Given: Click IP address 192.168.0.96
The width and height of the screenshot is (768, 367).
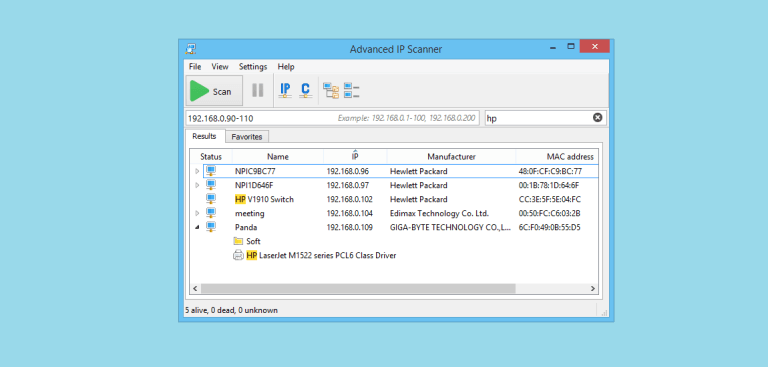Looking at the screenshot, I should pyautogui.click(x=348, y=171).
